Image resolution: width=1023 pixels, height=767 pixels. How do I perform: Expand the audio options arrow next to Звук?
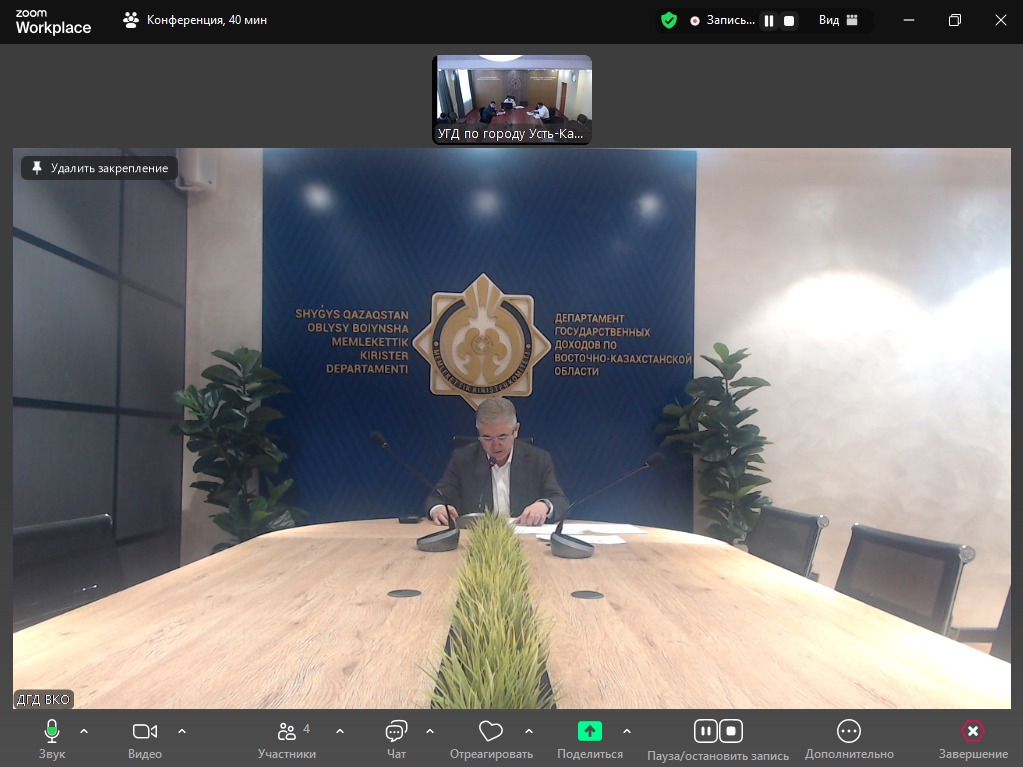point(84,731)
